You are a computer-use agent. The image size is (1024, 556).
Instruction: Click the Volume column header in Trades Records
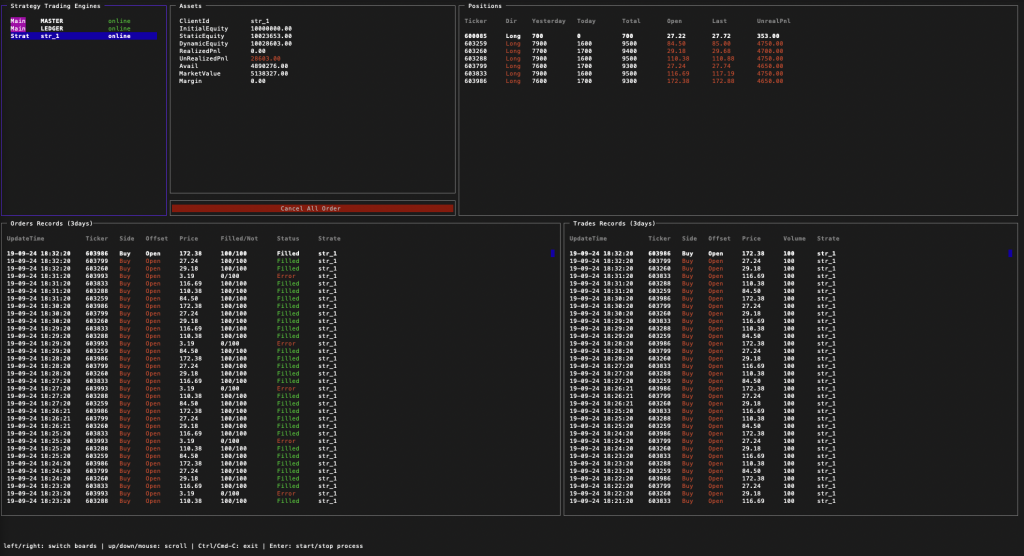(794, 238)
